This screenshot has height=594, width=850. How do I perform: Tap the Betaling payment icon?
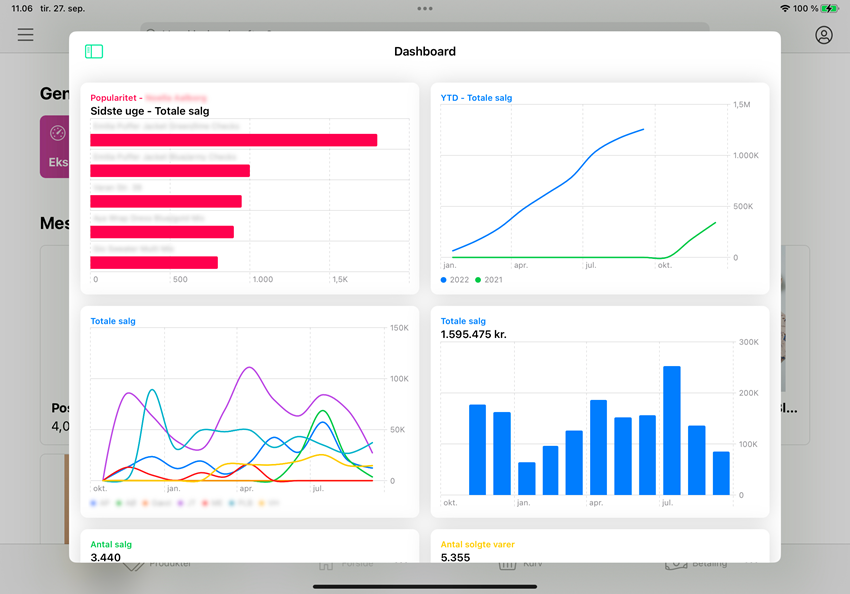677,564
